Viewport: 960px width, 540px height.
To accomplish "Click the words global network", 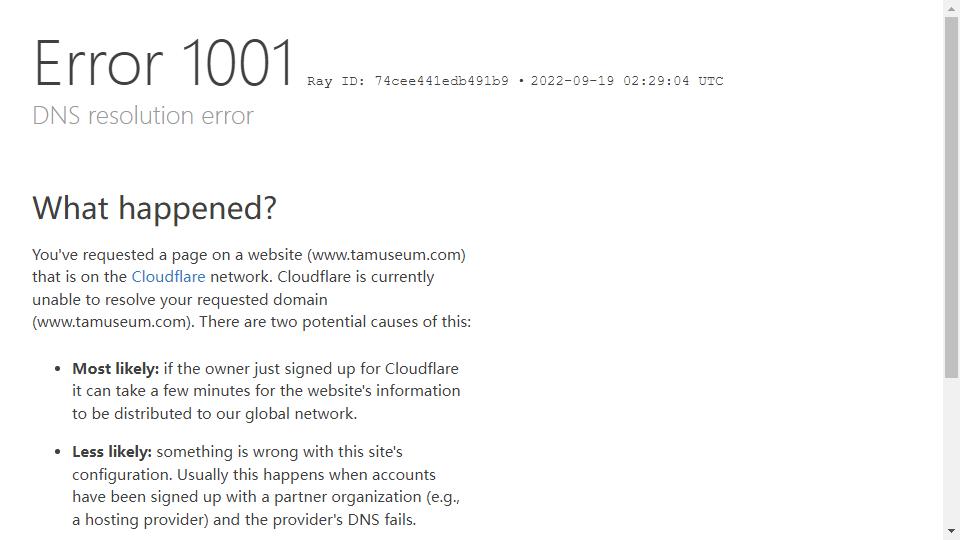I will (301, 414).
